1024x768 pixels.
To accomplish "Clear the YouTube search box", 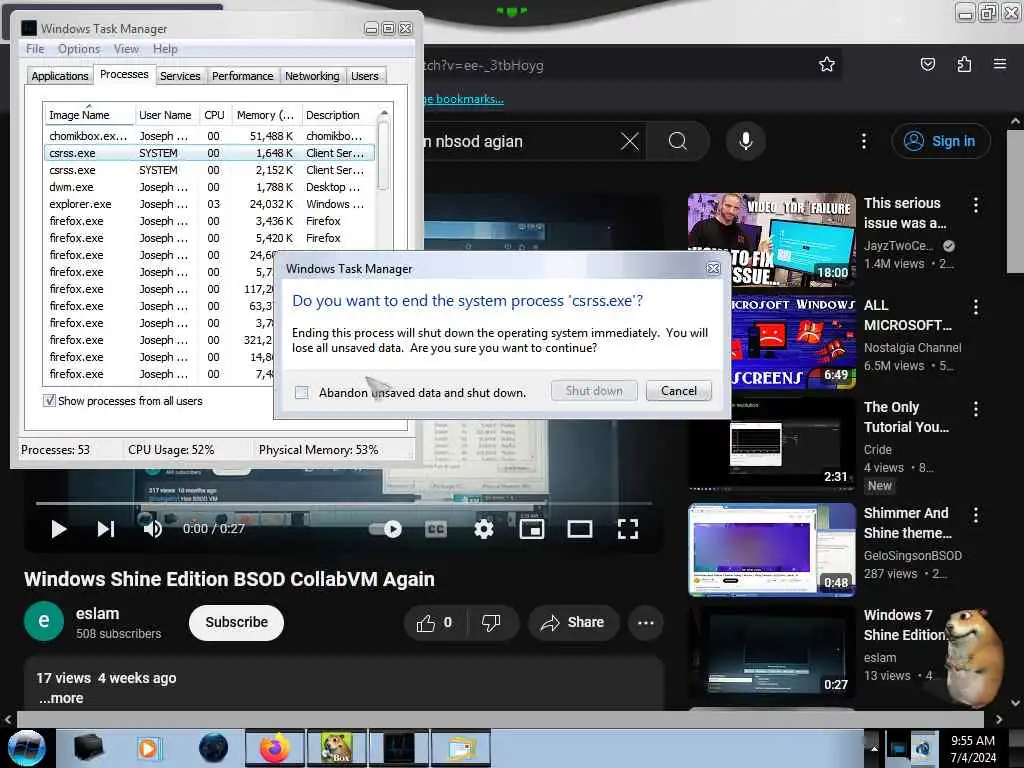I will tap(630, 141).
